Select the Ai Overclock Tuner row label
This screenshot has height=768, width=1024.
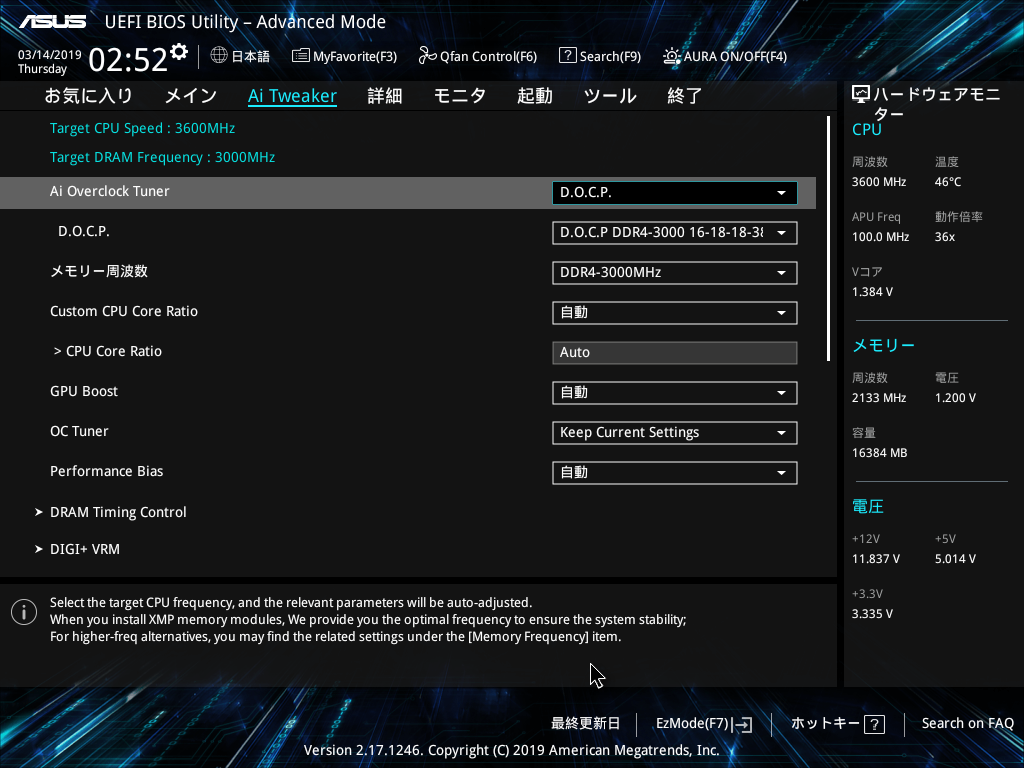coord(110,191)
